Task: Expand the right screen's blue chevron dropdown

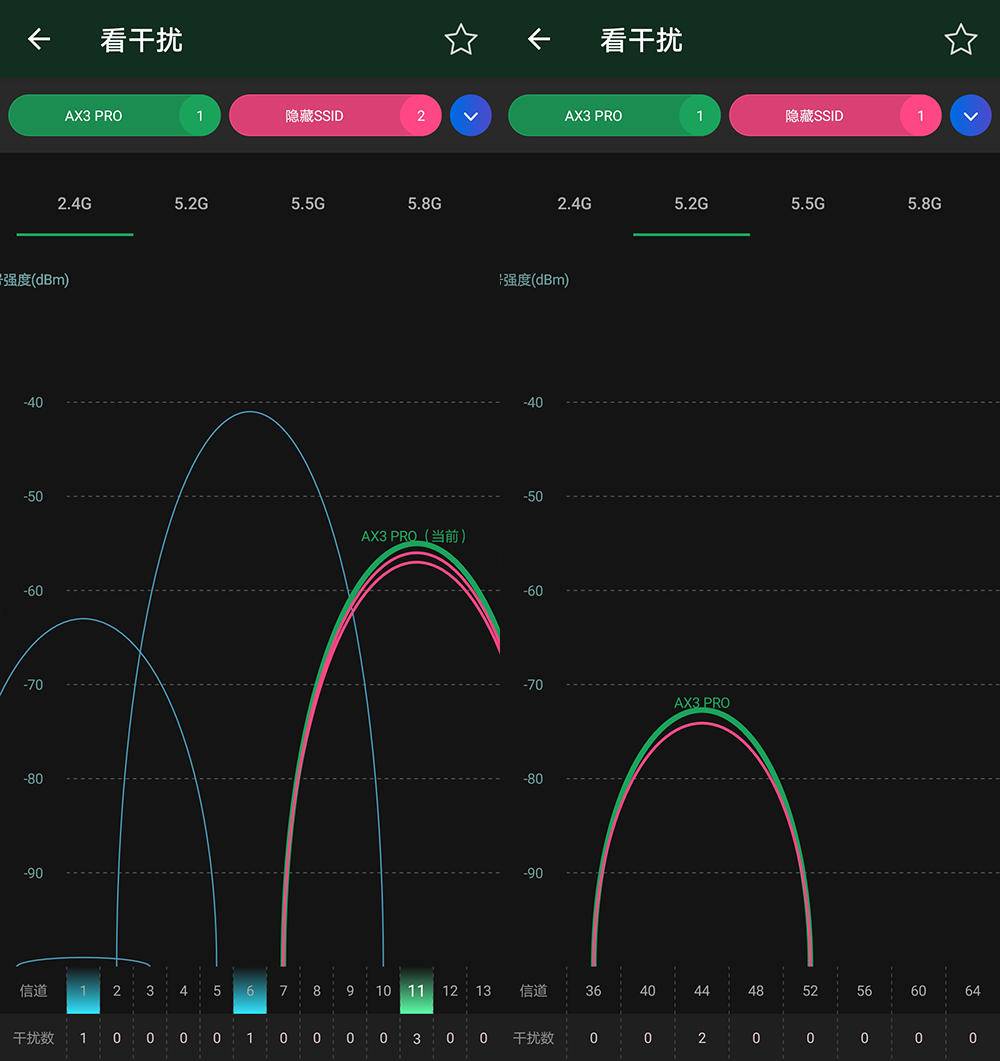Action: click(970, 116)
